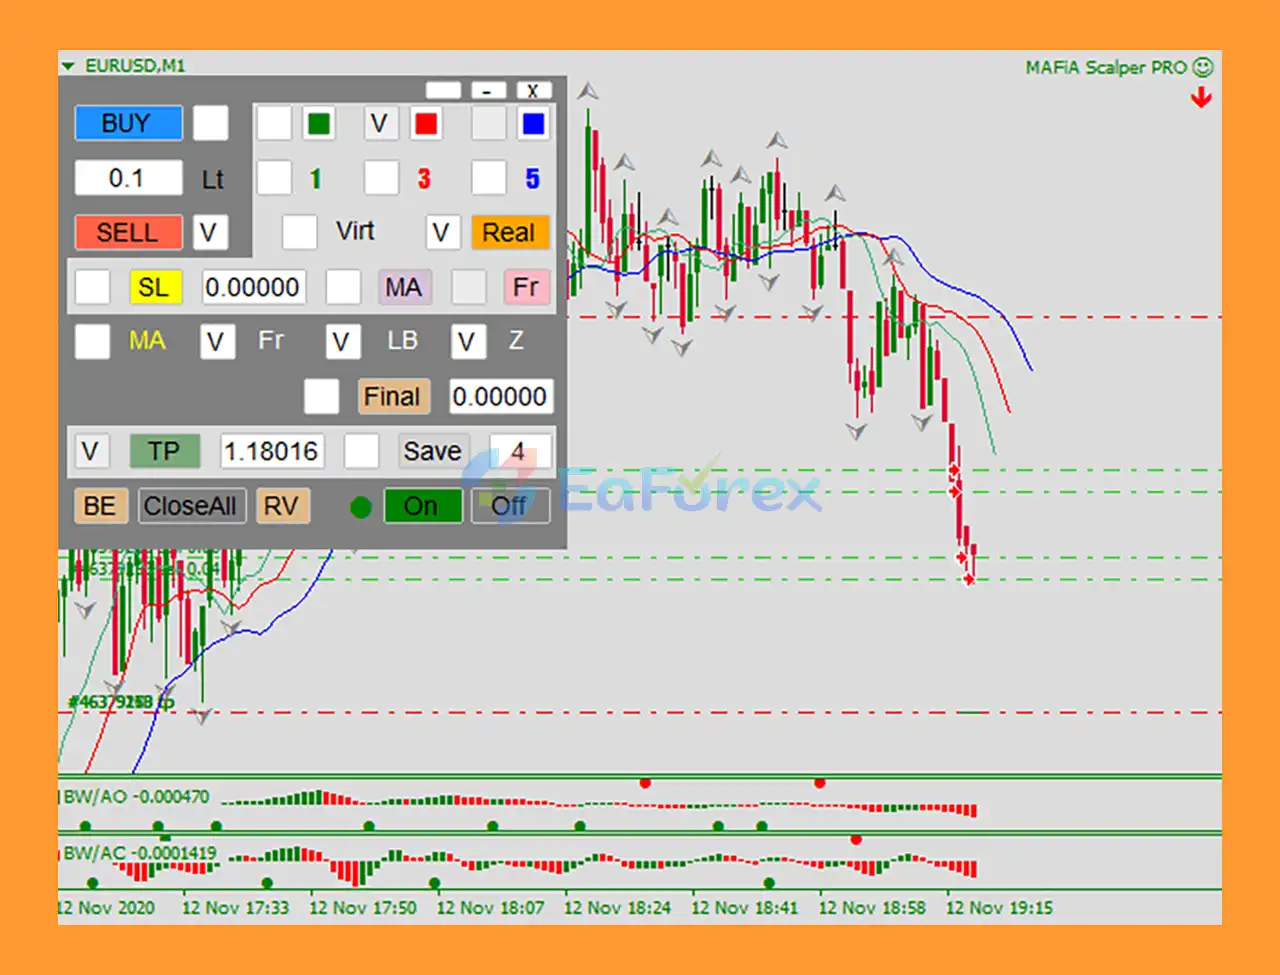
Task: Uncheck the V checkbox beside SELL
Action: click(209, 232)
